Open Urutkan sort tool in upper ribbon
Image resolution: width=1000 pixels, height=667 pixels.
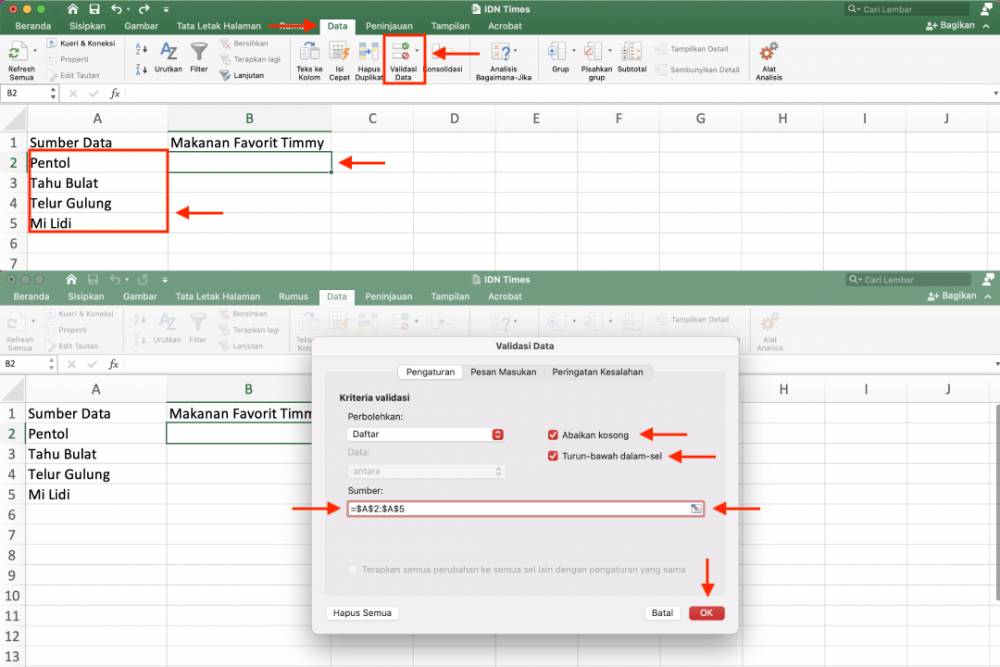168,57
